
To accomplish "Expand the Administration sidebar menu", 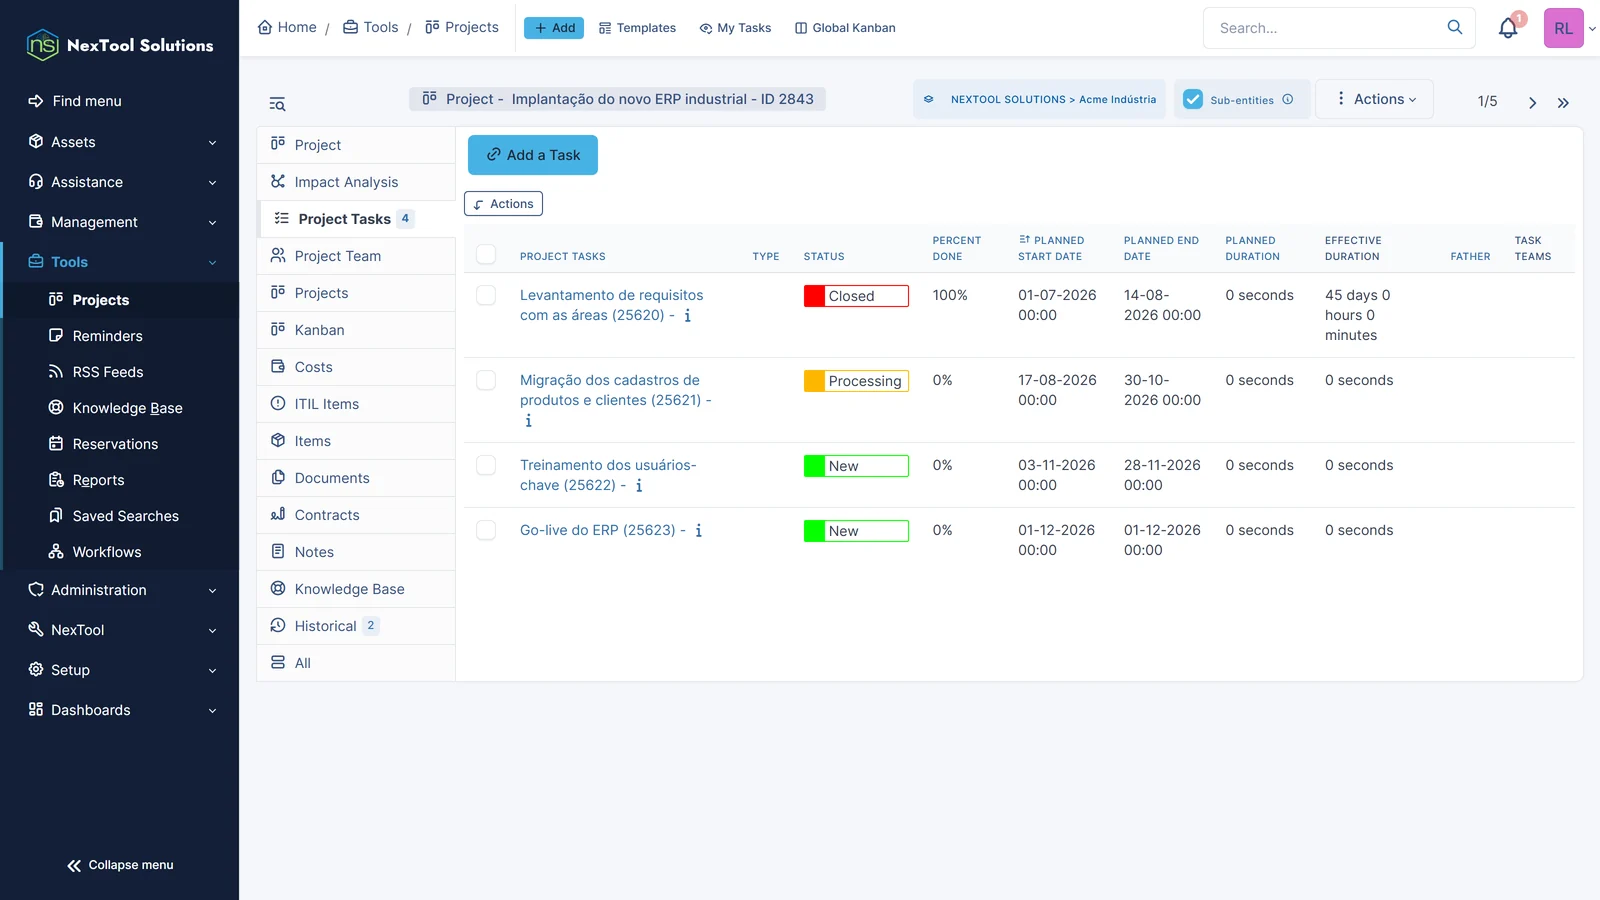I will pos(120,590).
